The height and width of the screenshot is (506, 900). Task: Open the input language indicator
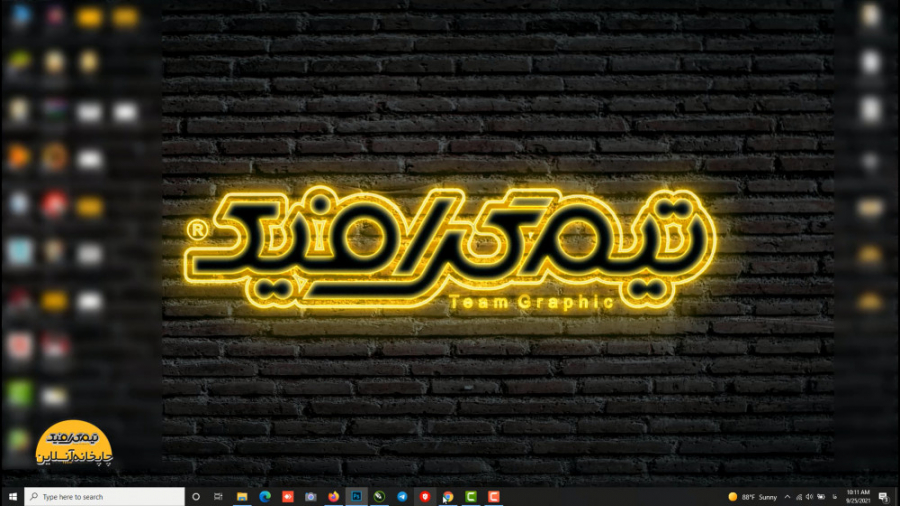tap(835, 497)
